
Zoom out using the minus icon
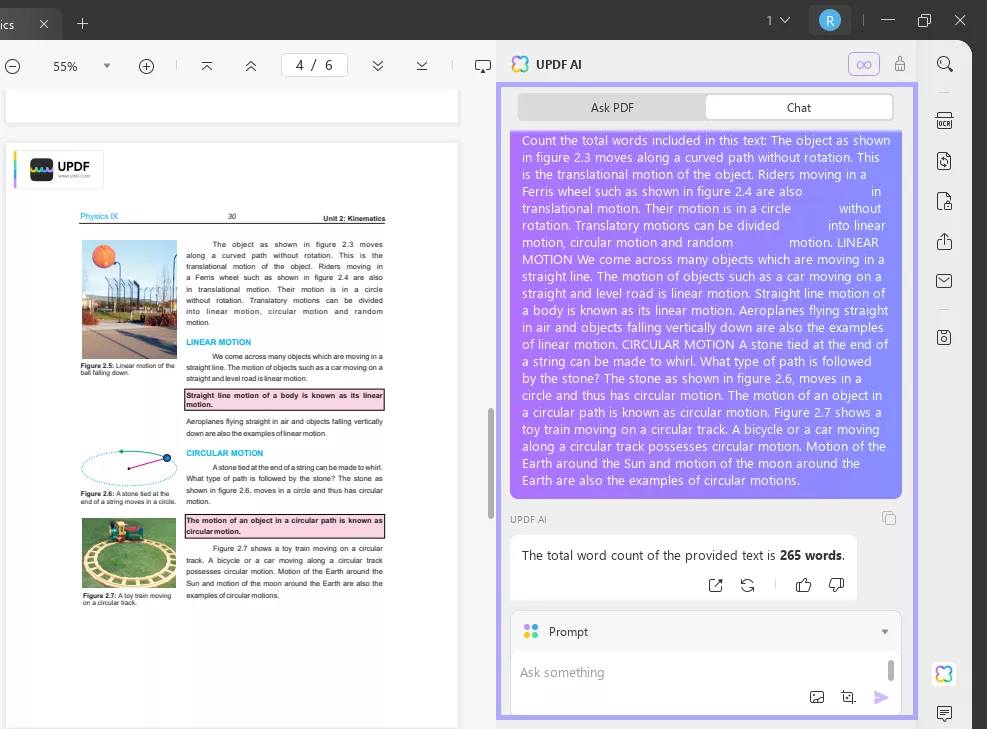coord(13,66)
